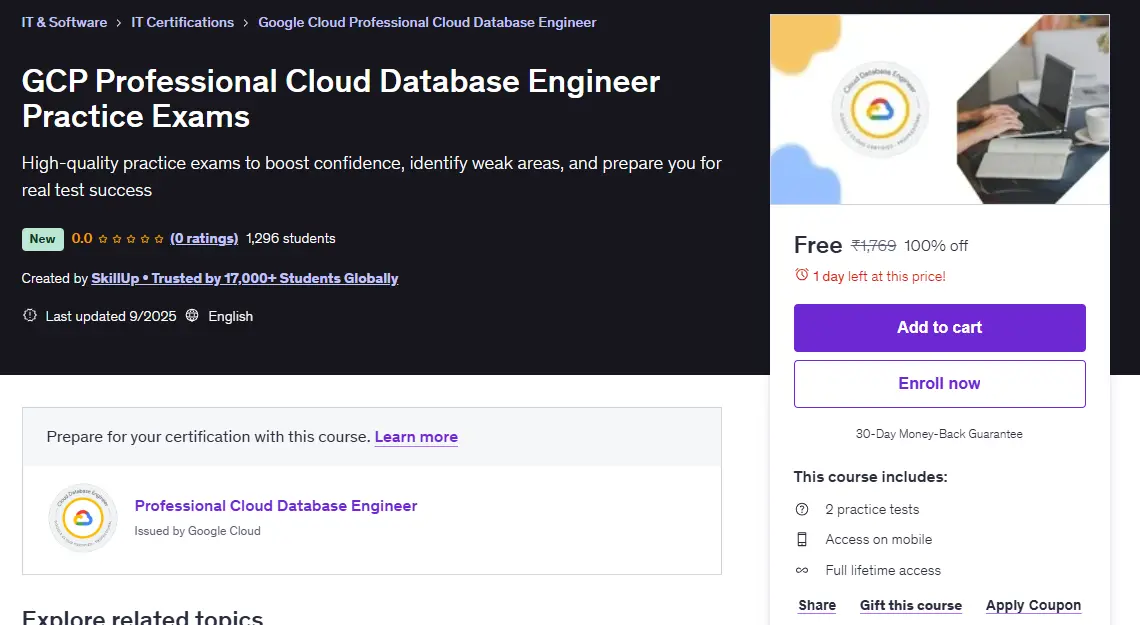Click the English language text
The image size is (1140, 625).
[x=230, y=316]
